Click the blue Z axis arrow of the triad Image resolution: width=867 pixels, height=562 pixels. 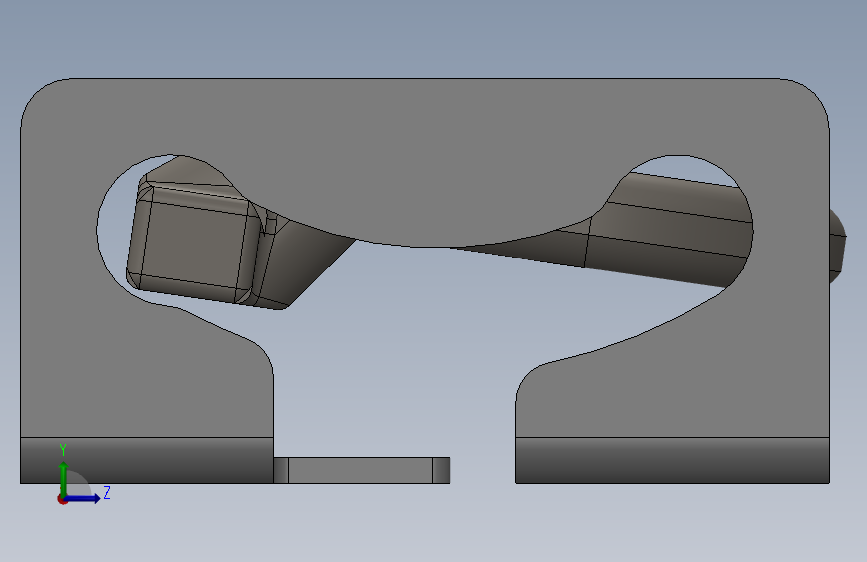(x=83, y=498)
